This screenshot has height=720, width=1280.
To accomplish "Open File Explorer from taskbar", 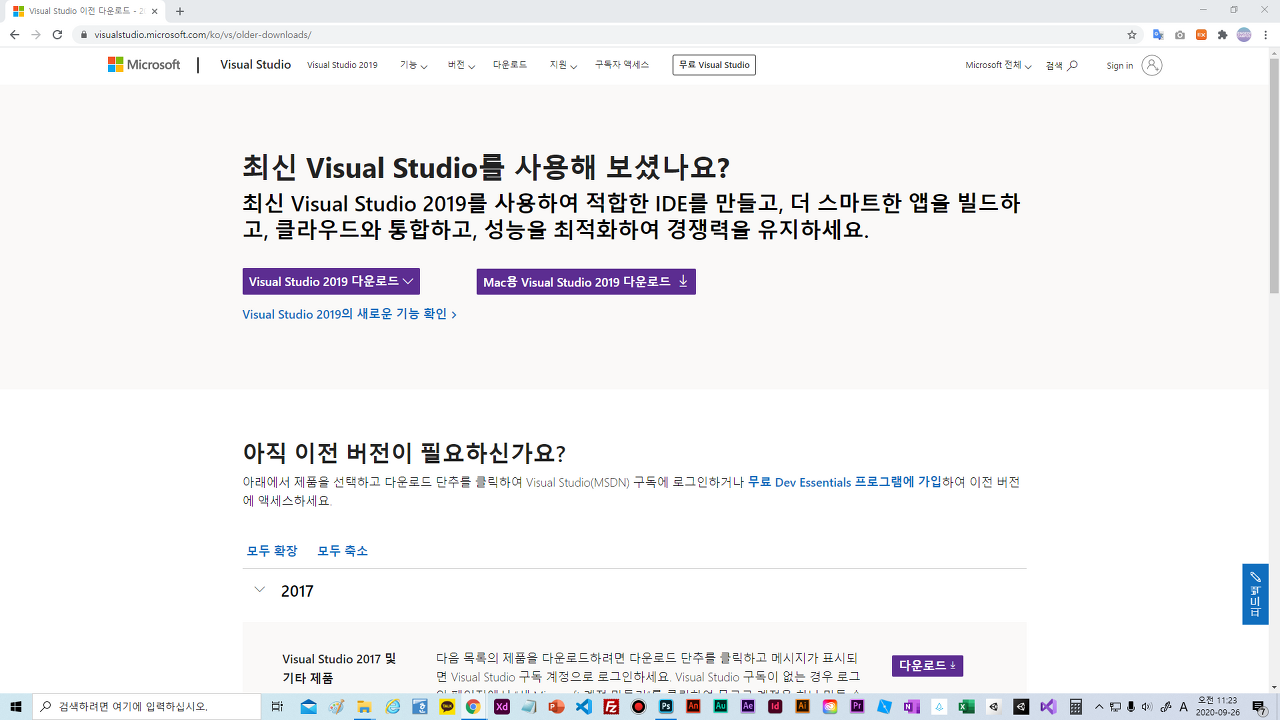I will pyautogui.click(x=364, y=706).
